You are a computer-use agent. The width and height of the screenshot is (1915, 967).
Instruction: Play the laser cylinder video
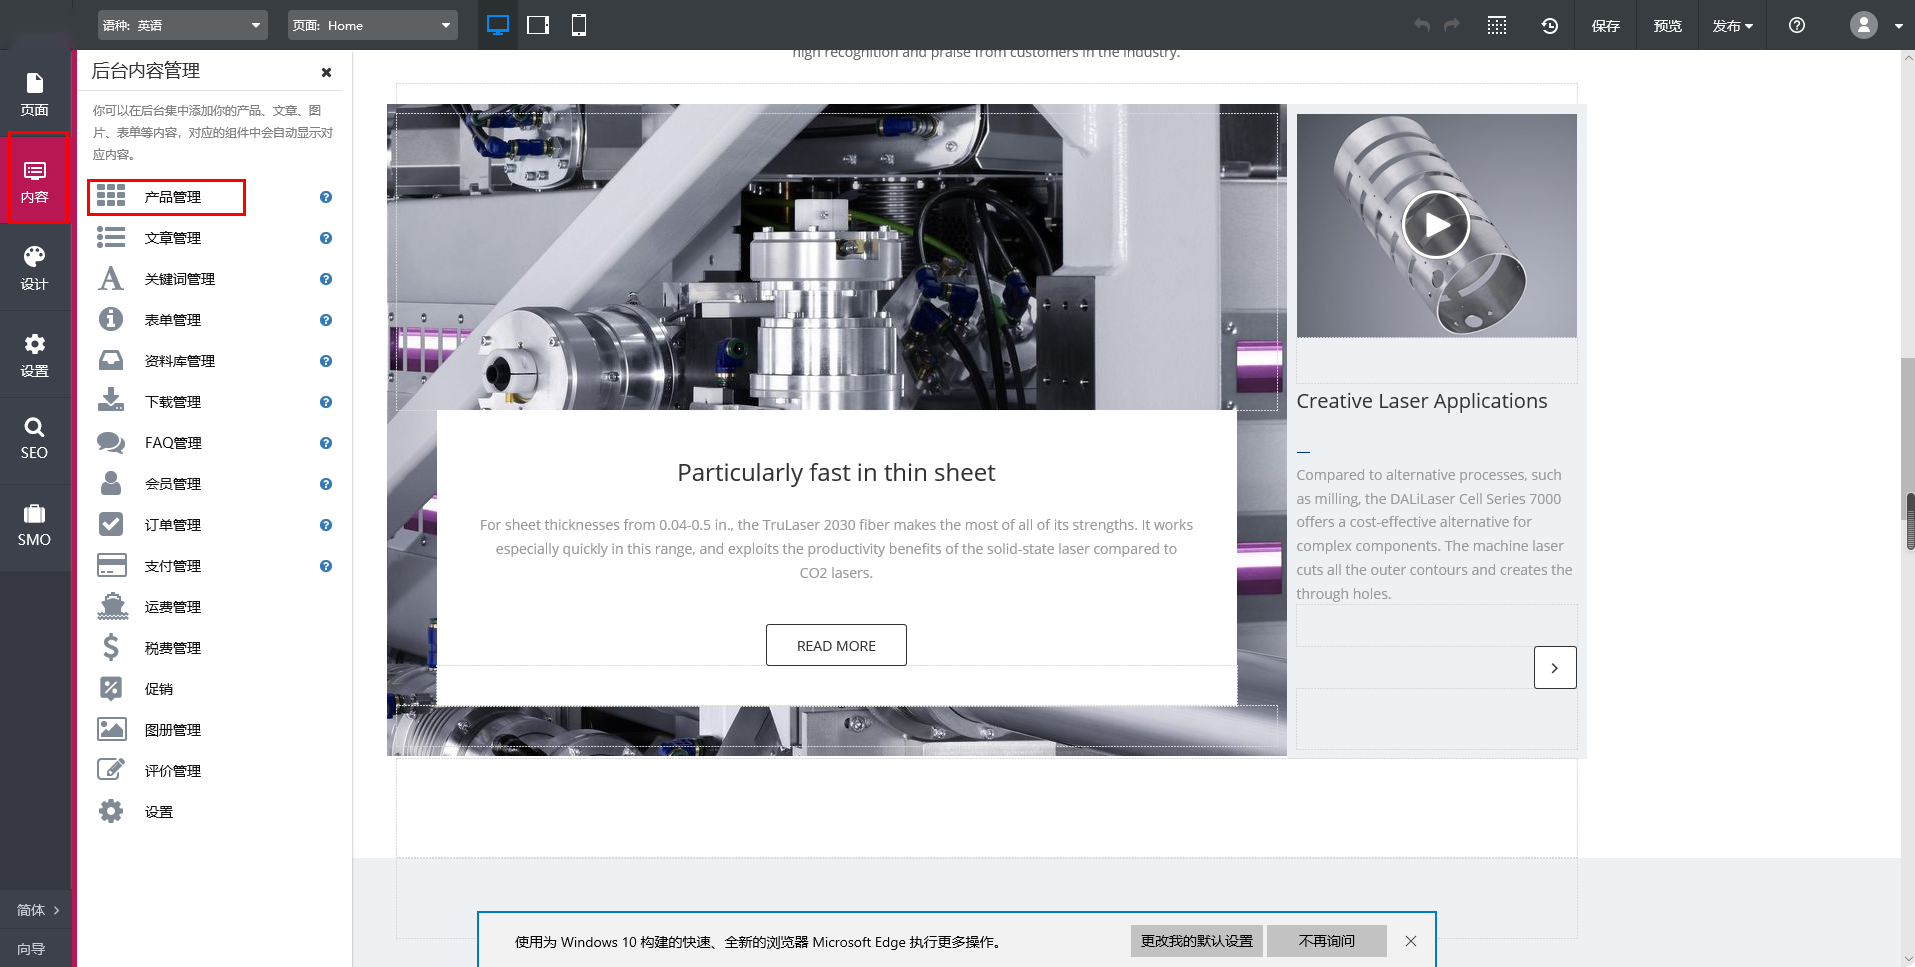pos(1435,225)
